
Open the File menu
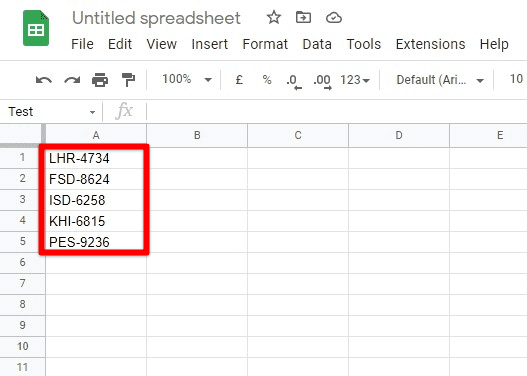click(x=82, y=44)
